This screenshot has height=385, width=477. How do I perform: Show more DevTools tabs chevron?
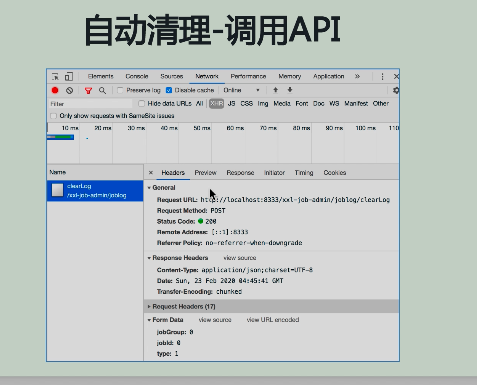click(x=357, y=76)
